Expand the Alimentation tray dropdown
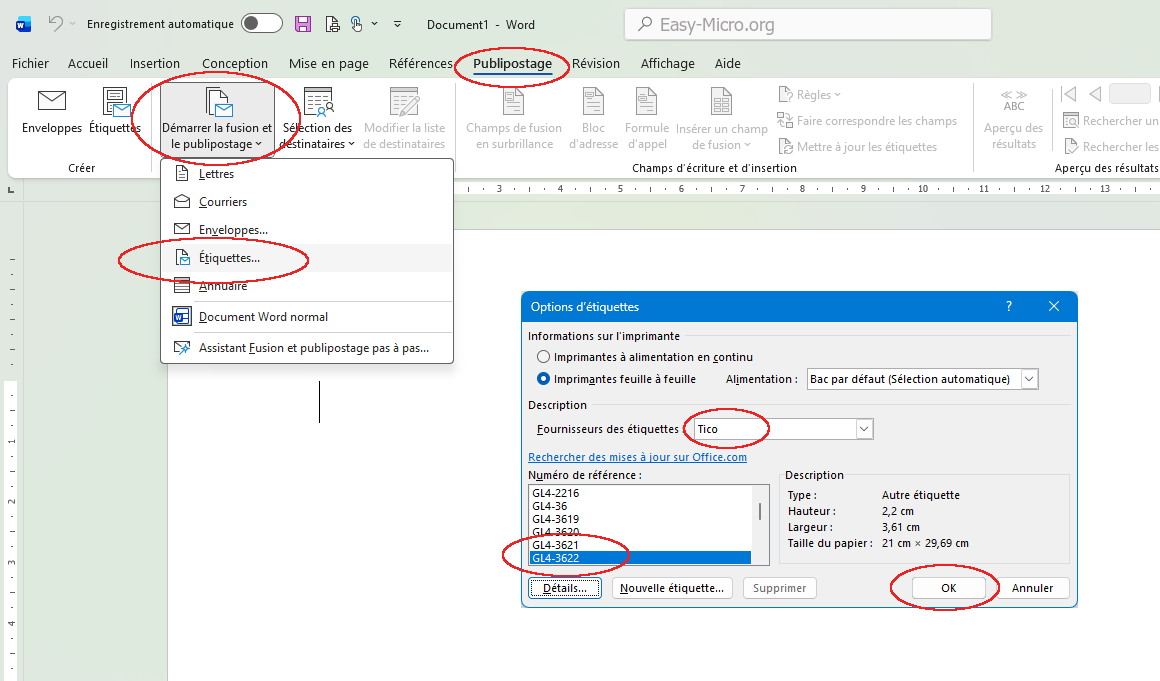1160x681 pixels. point(1029,379)
